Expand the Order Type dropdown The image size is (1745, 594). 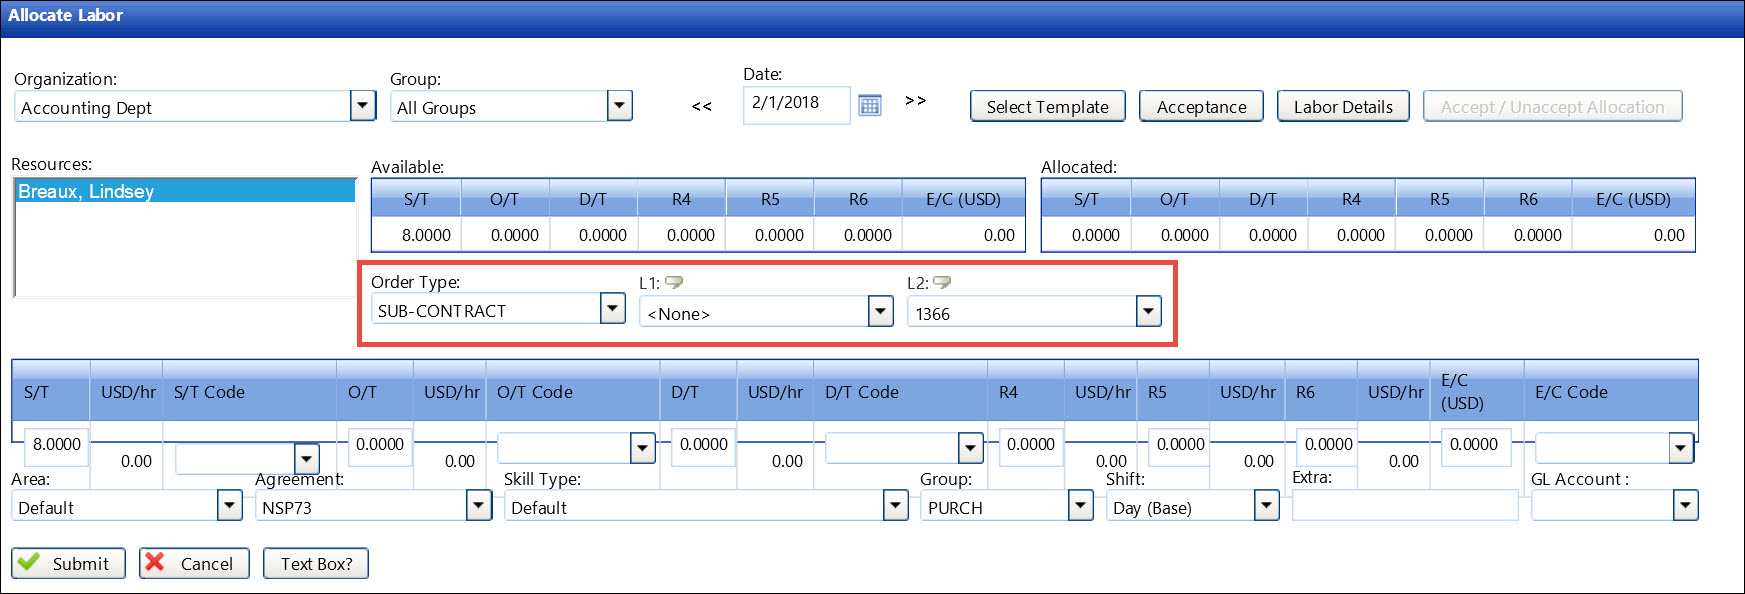click(613, 309)
